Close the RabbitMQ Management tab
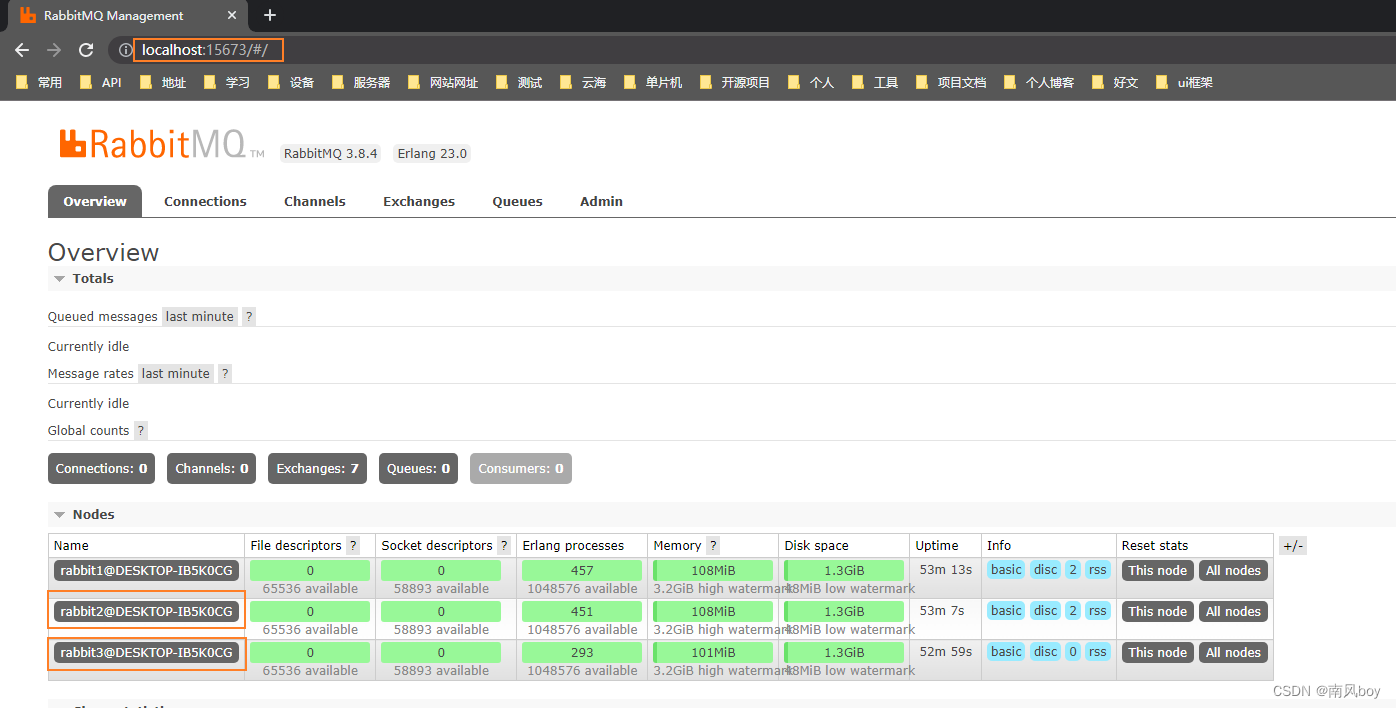The image size is (1396, 708). tap(232, 15)
